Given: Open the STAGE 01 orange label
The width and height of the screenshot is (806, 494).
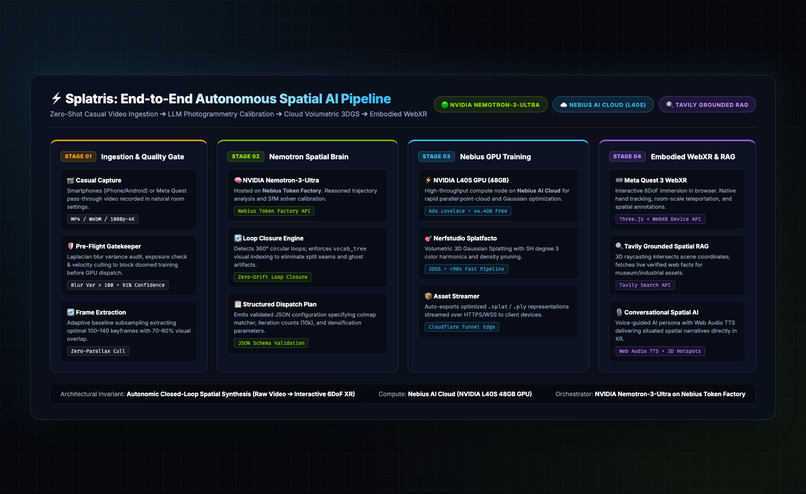Looking at the screenshot, I should (x=78, y=156).
